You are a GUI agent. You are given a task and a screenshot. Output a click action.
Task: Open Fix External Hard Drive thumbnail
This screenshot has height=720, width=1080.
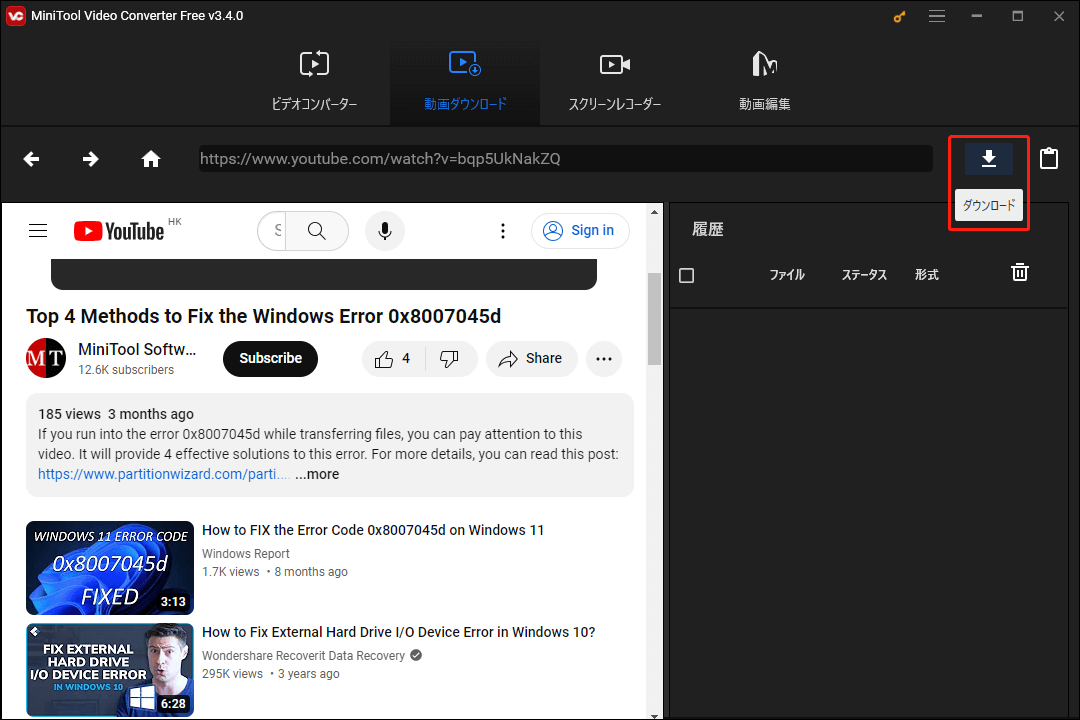click(x=110, y=670)
